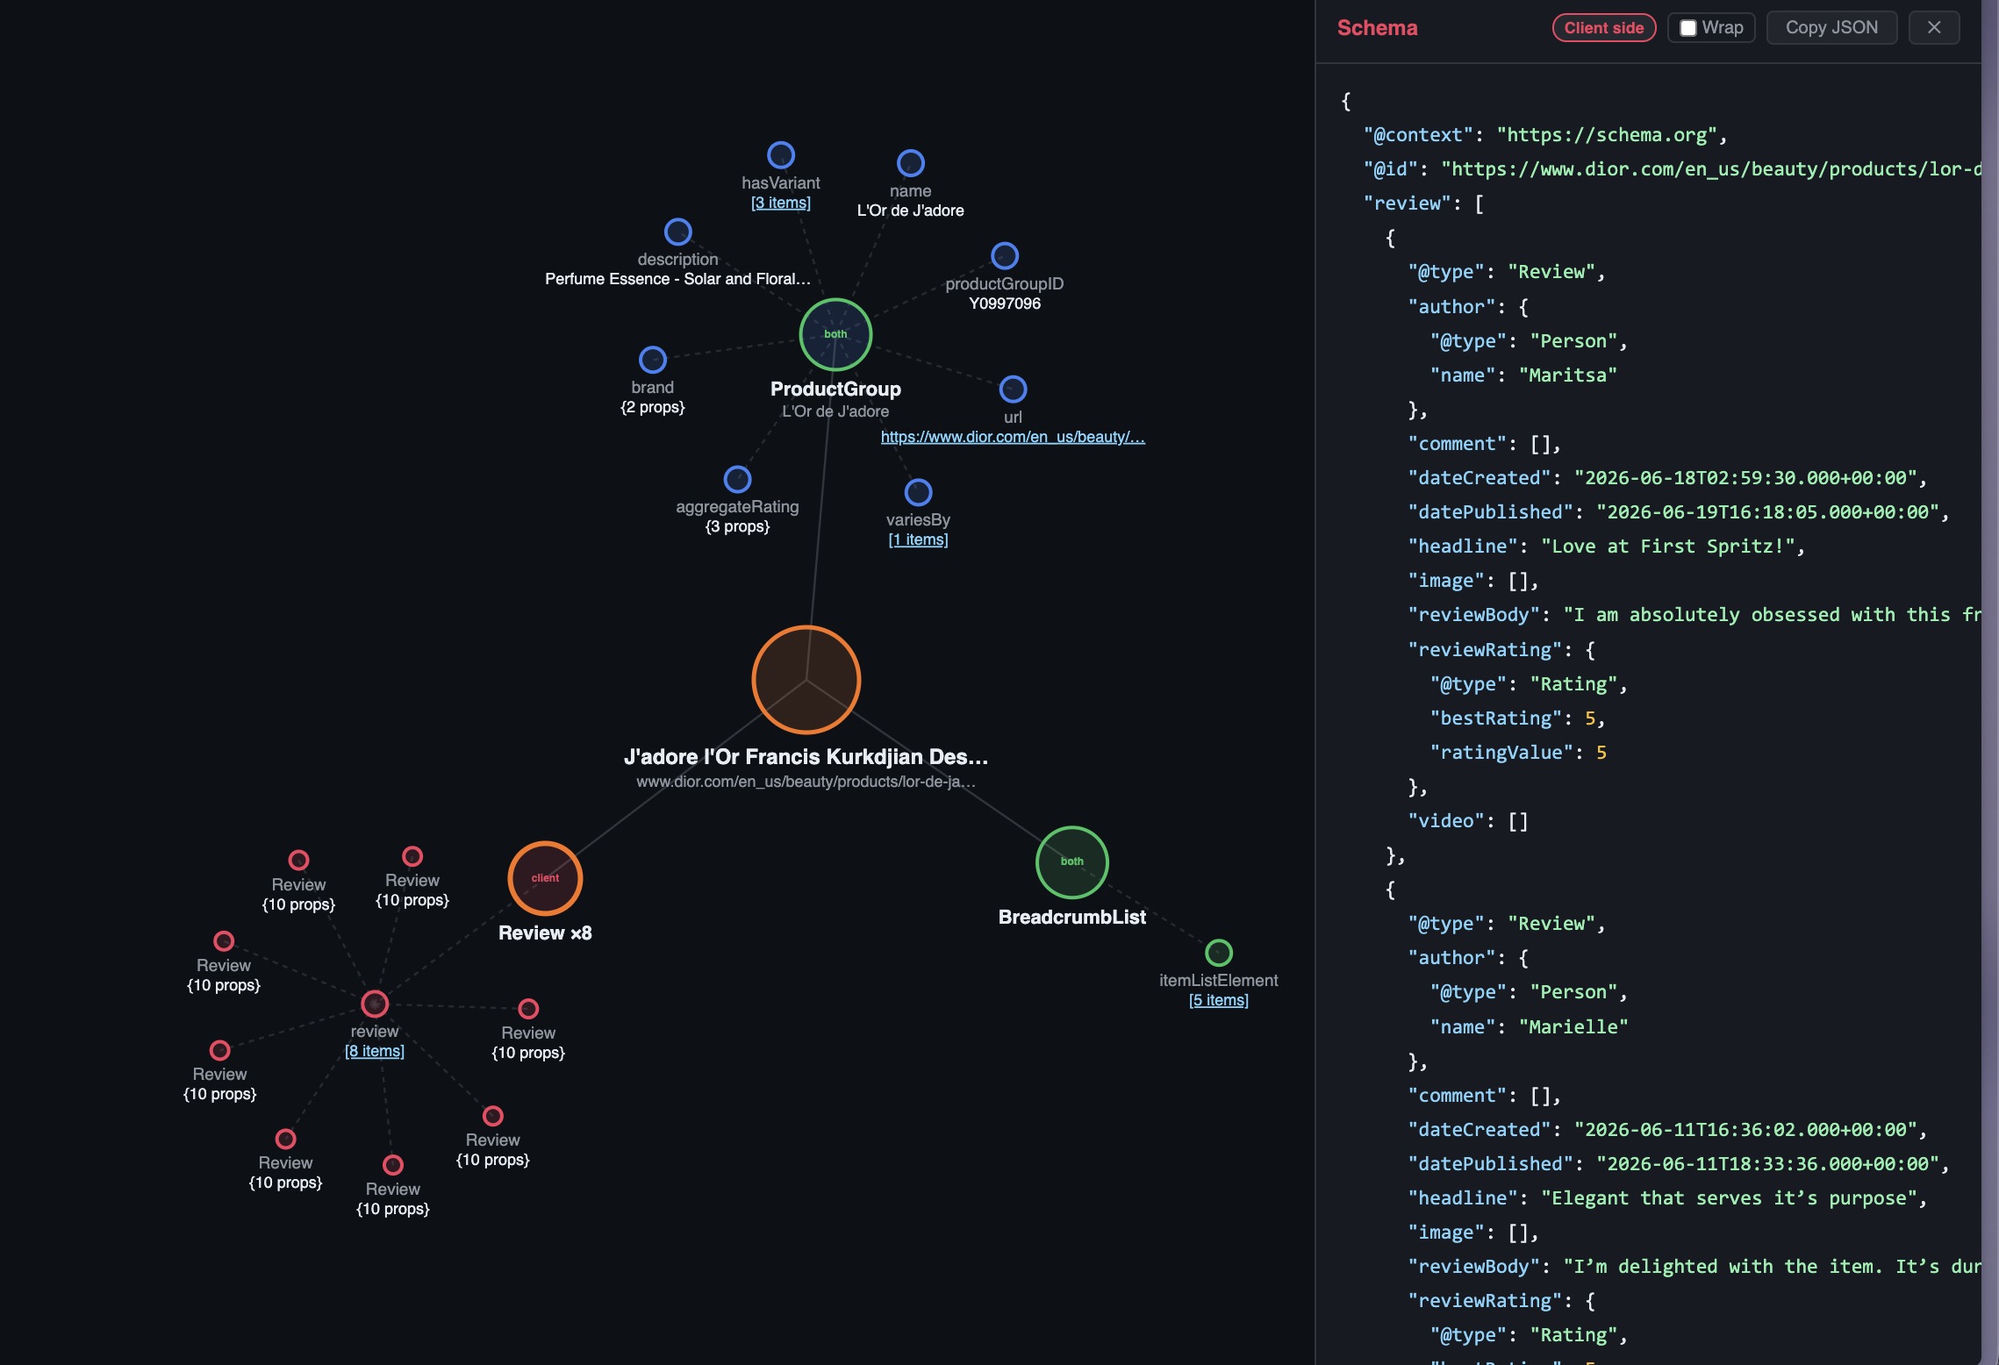Click the "Perfume Essence - Solar and Floral…" text
Viewport: 1999px width, 1365px height.
[x=678, y=279]
